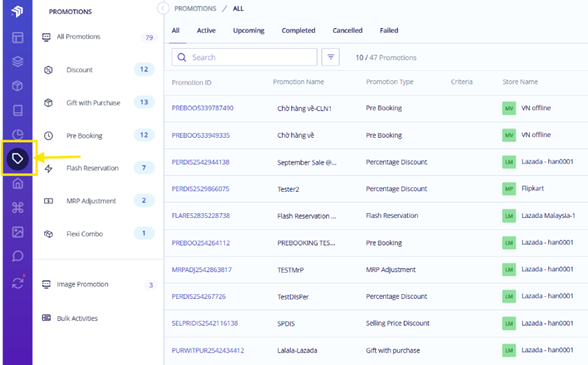Switch to the All tab
Screen dimensions: 588x365
pyautogui.click(x=176, y=30)
